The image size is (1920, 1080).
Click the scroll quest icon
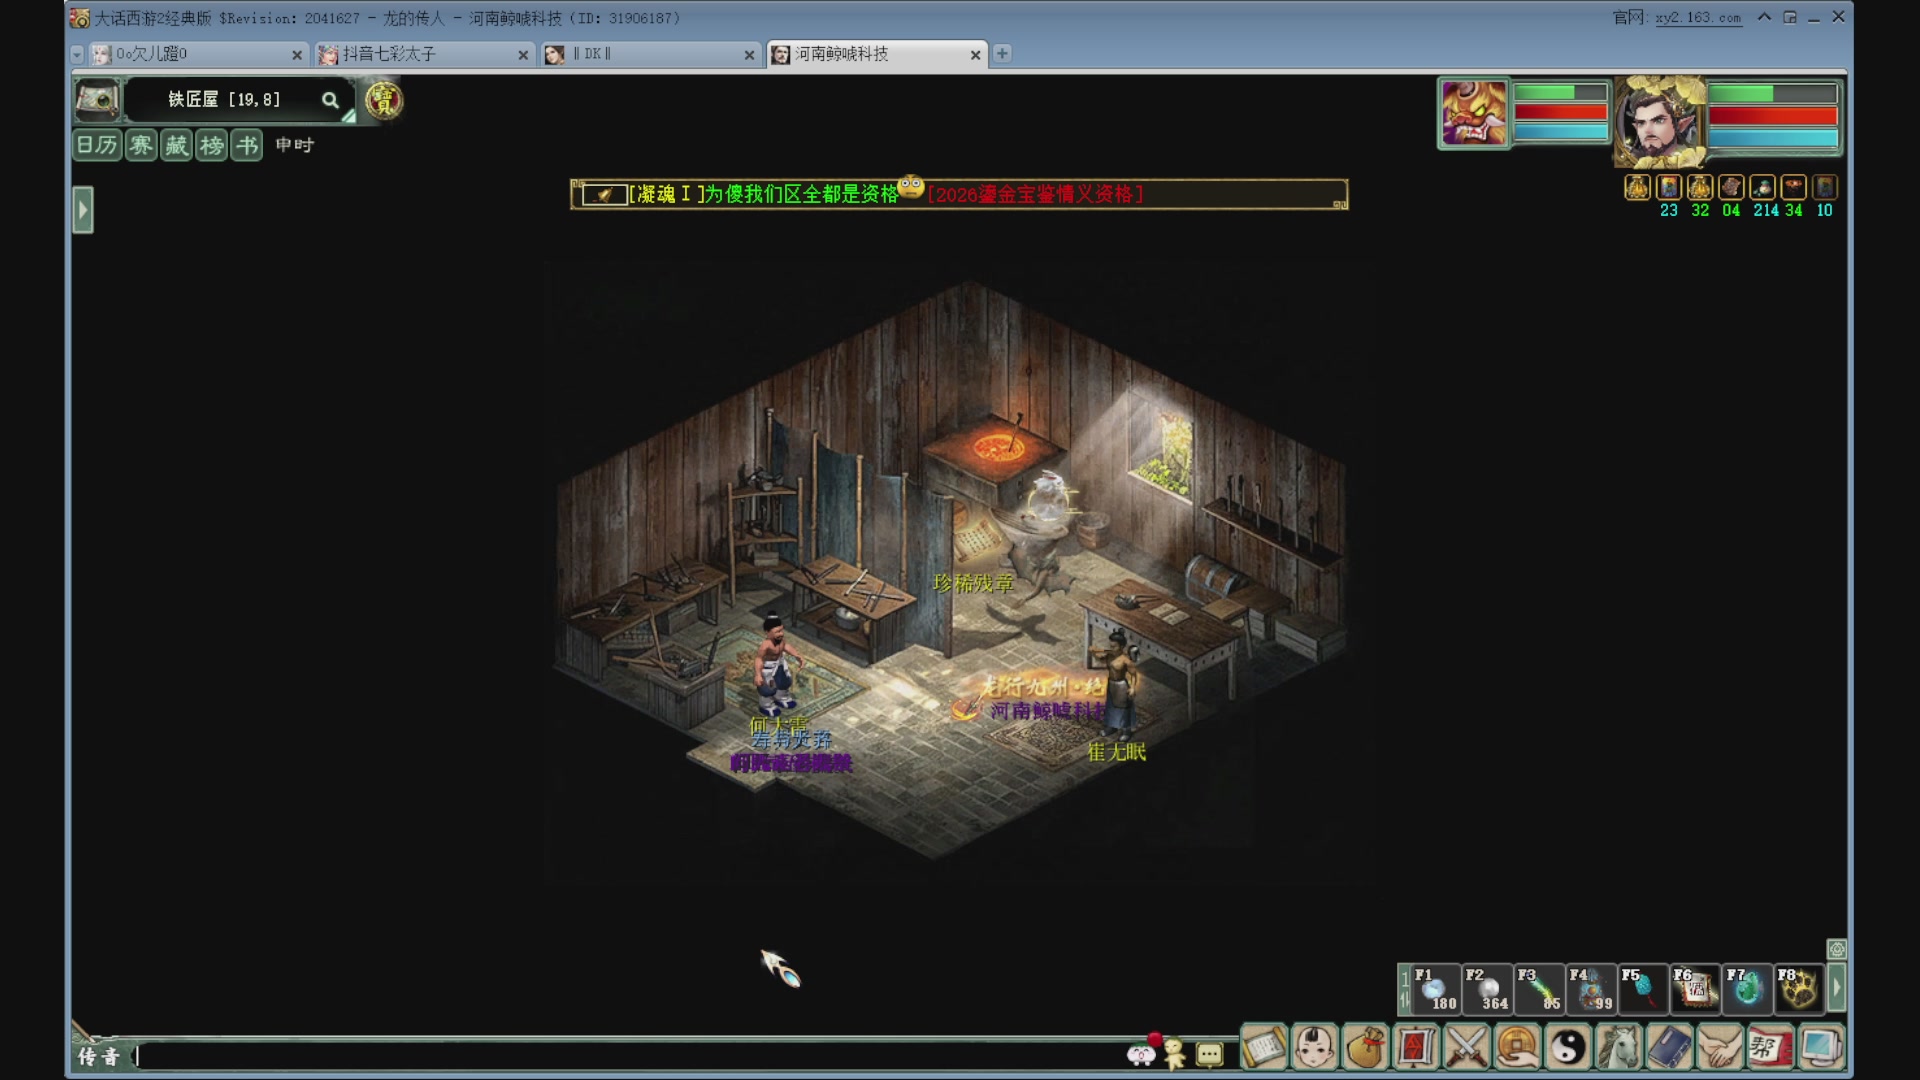pyautogui.click(x=1264, y=1047)
